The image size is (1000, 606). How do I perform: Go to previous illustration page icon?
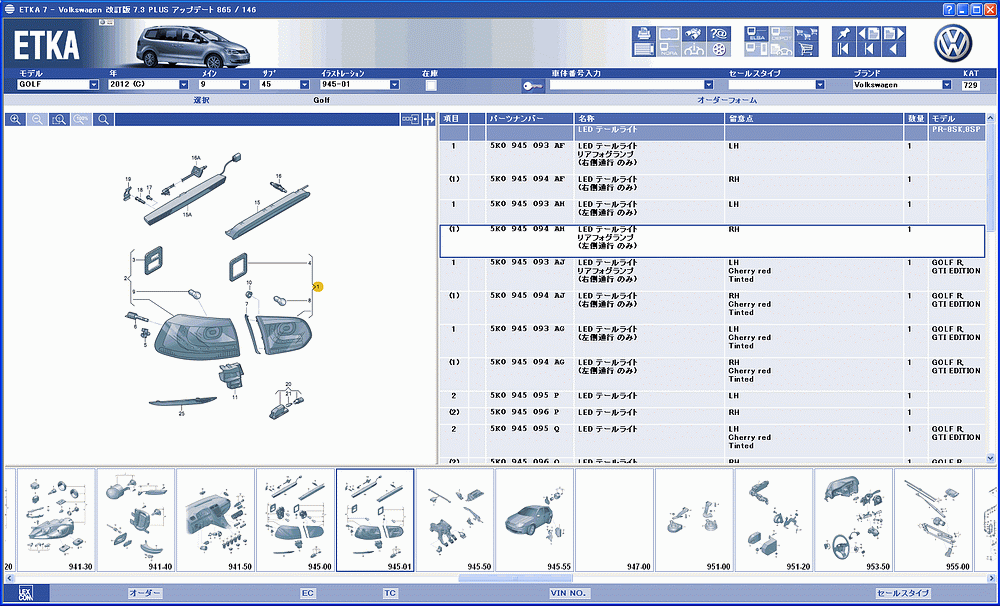(869, 34)
